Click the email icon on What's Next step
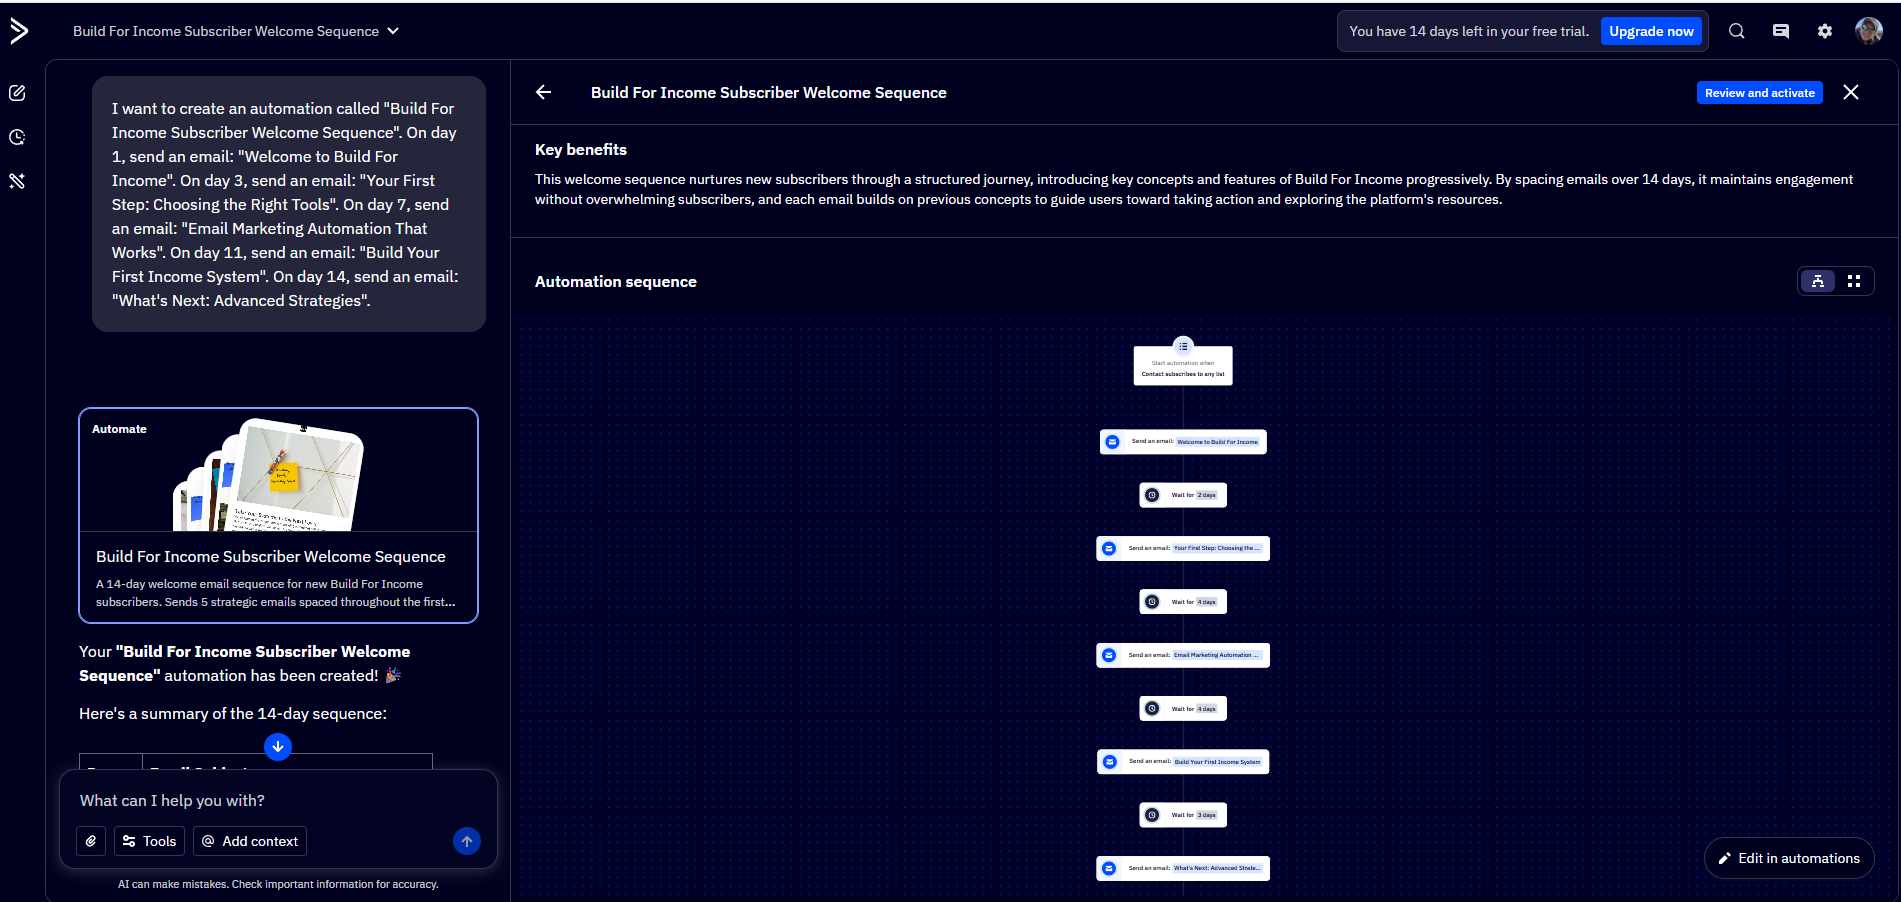The image size is (1901, 902). pos(1109,868)
